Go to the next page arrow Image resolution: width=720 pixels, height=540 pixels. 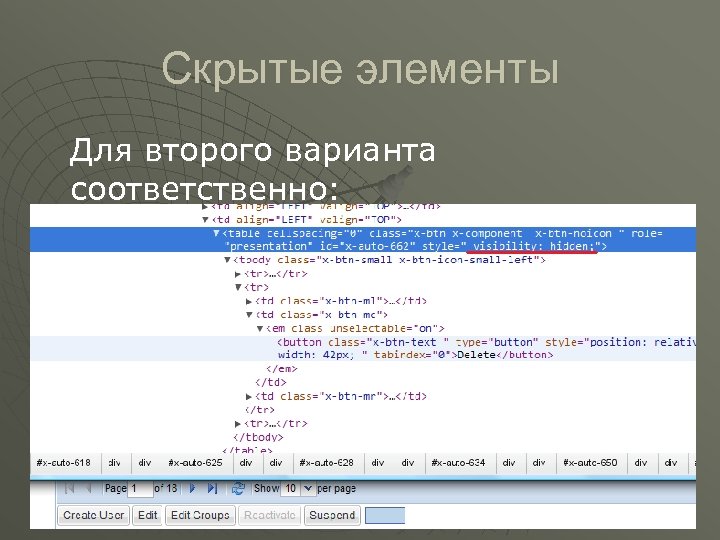coord(193,488)
